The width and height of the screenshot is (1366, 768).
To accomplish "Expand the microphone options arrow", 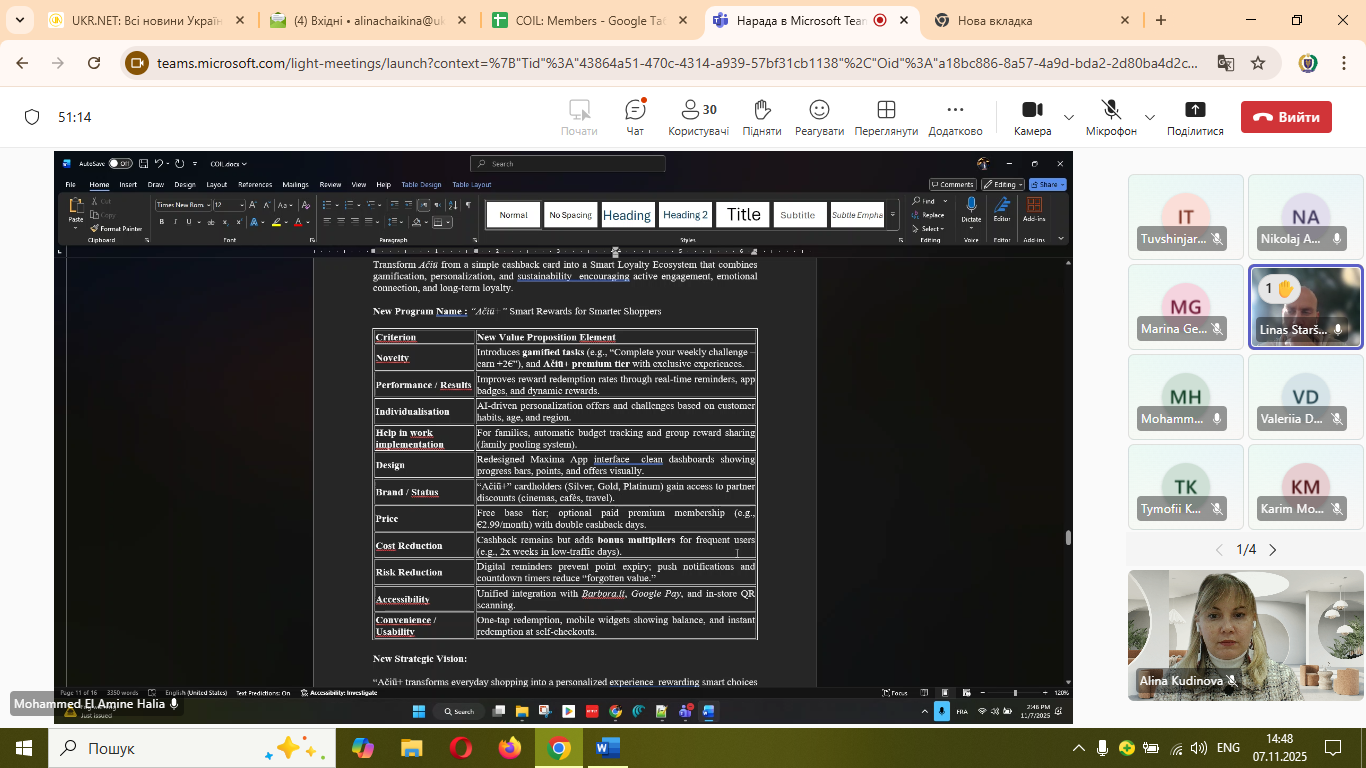I will (x=1150, y=117).
